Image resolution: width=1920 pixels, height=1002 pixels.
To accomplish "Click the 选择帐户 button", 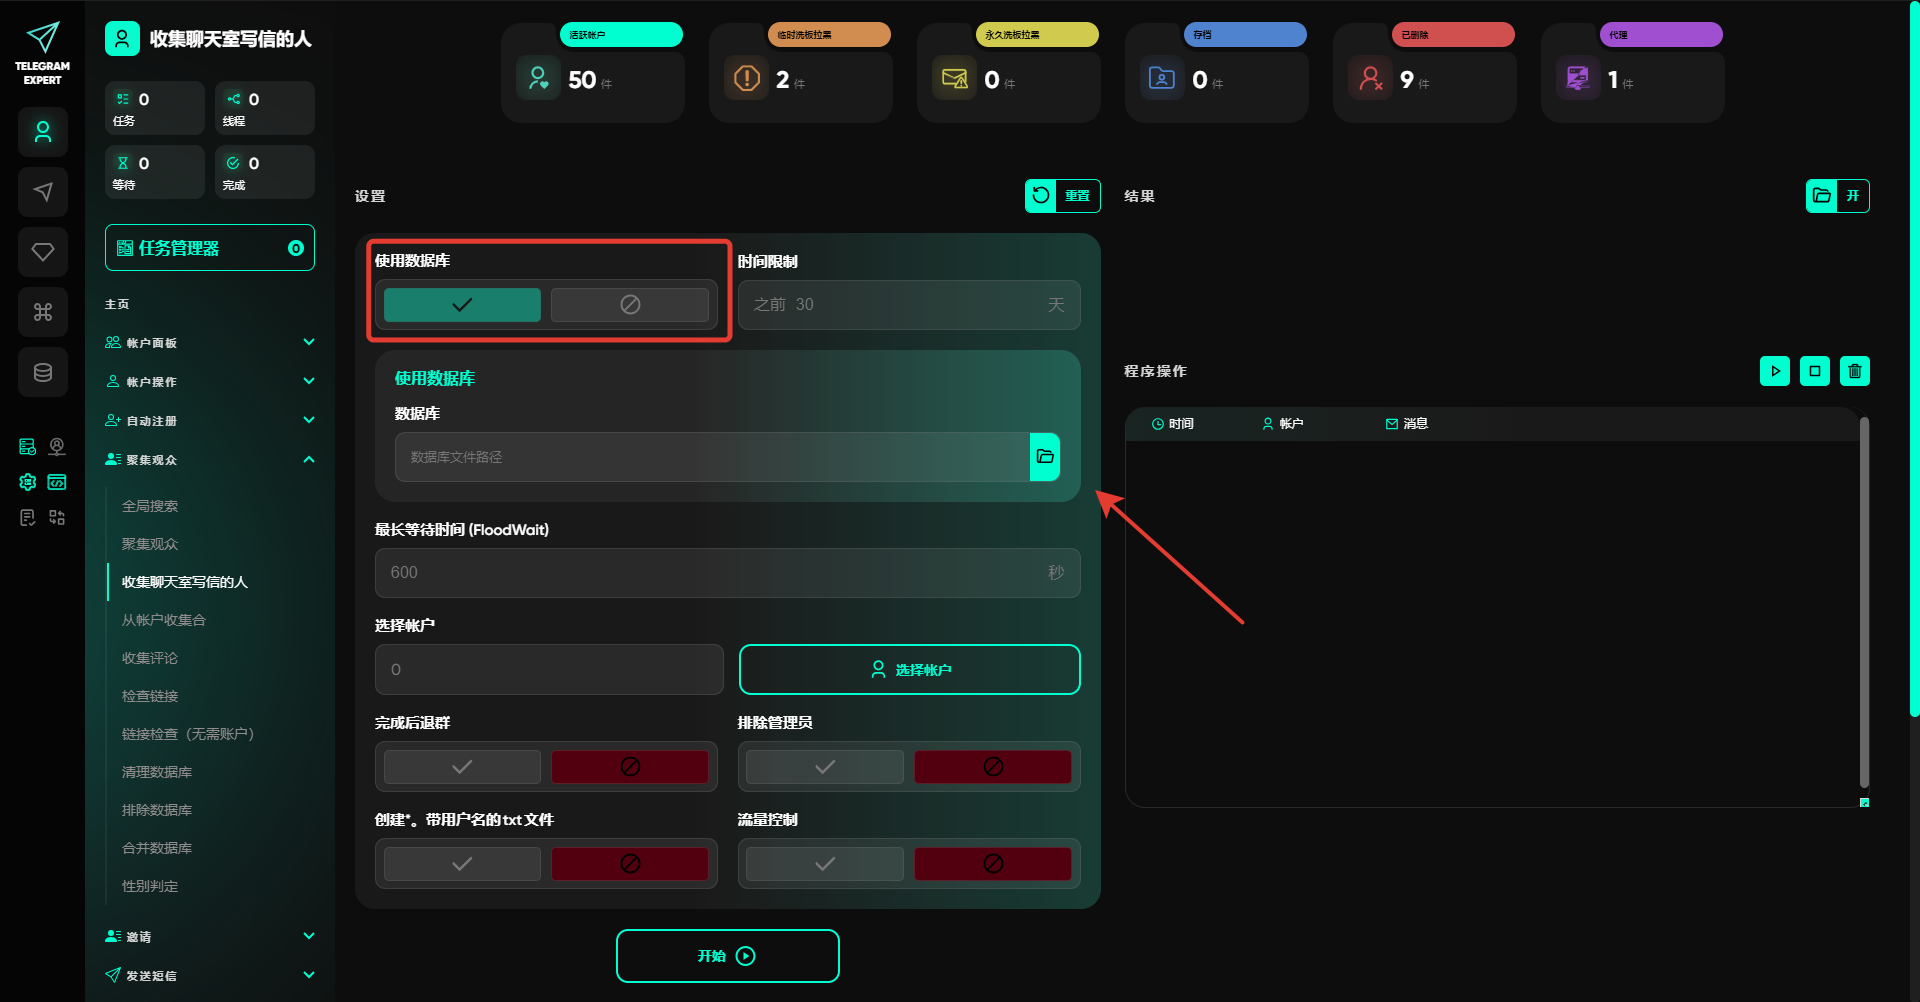I will point(909,670).
